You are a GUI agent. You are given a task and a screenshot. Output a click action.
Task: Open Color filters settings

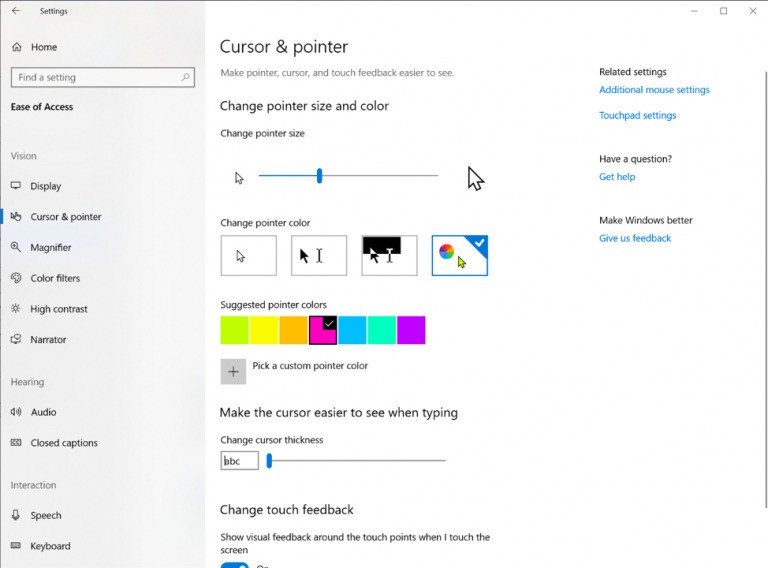55,278
